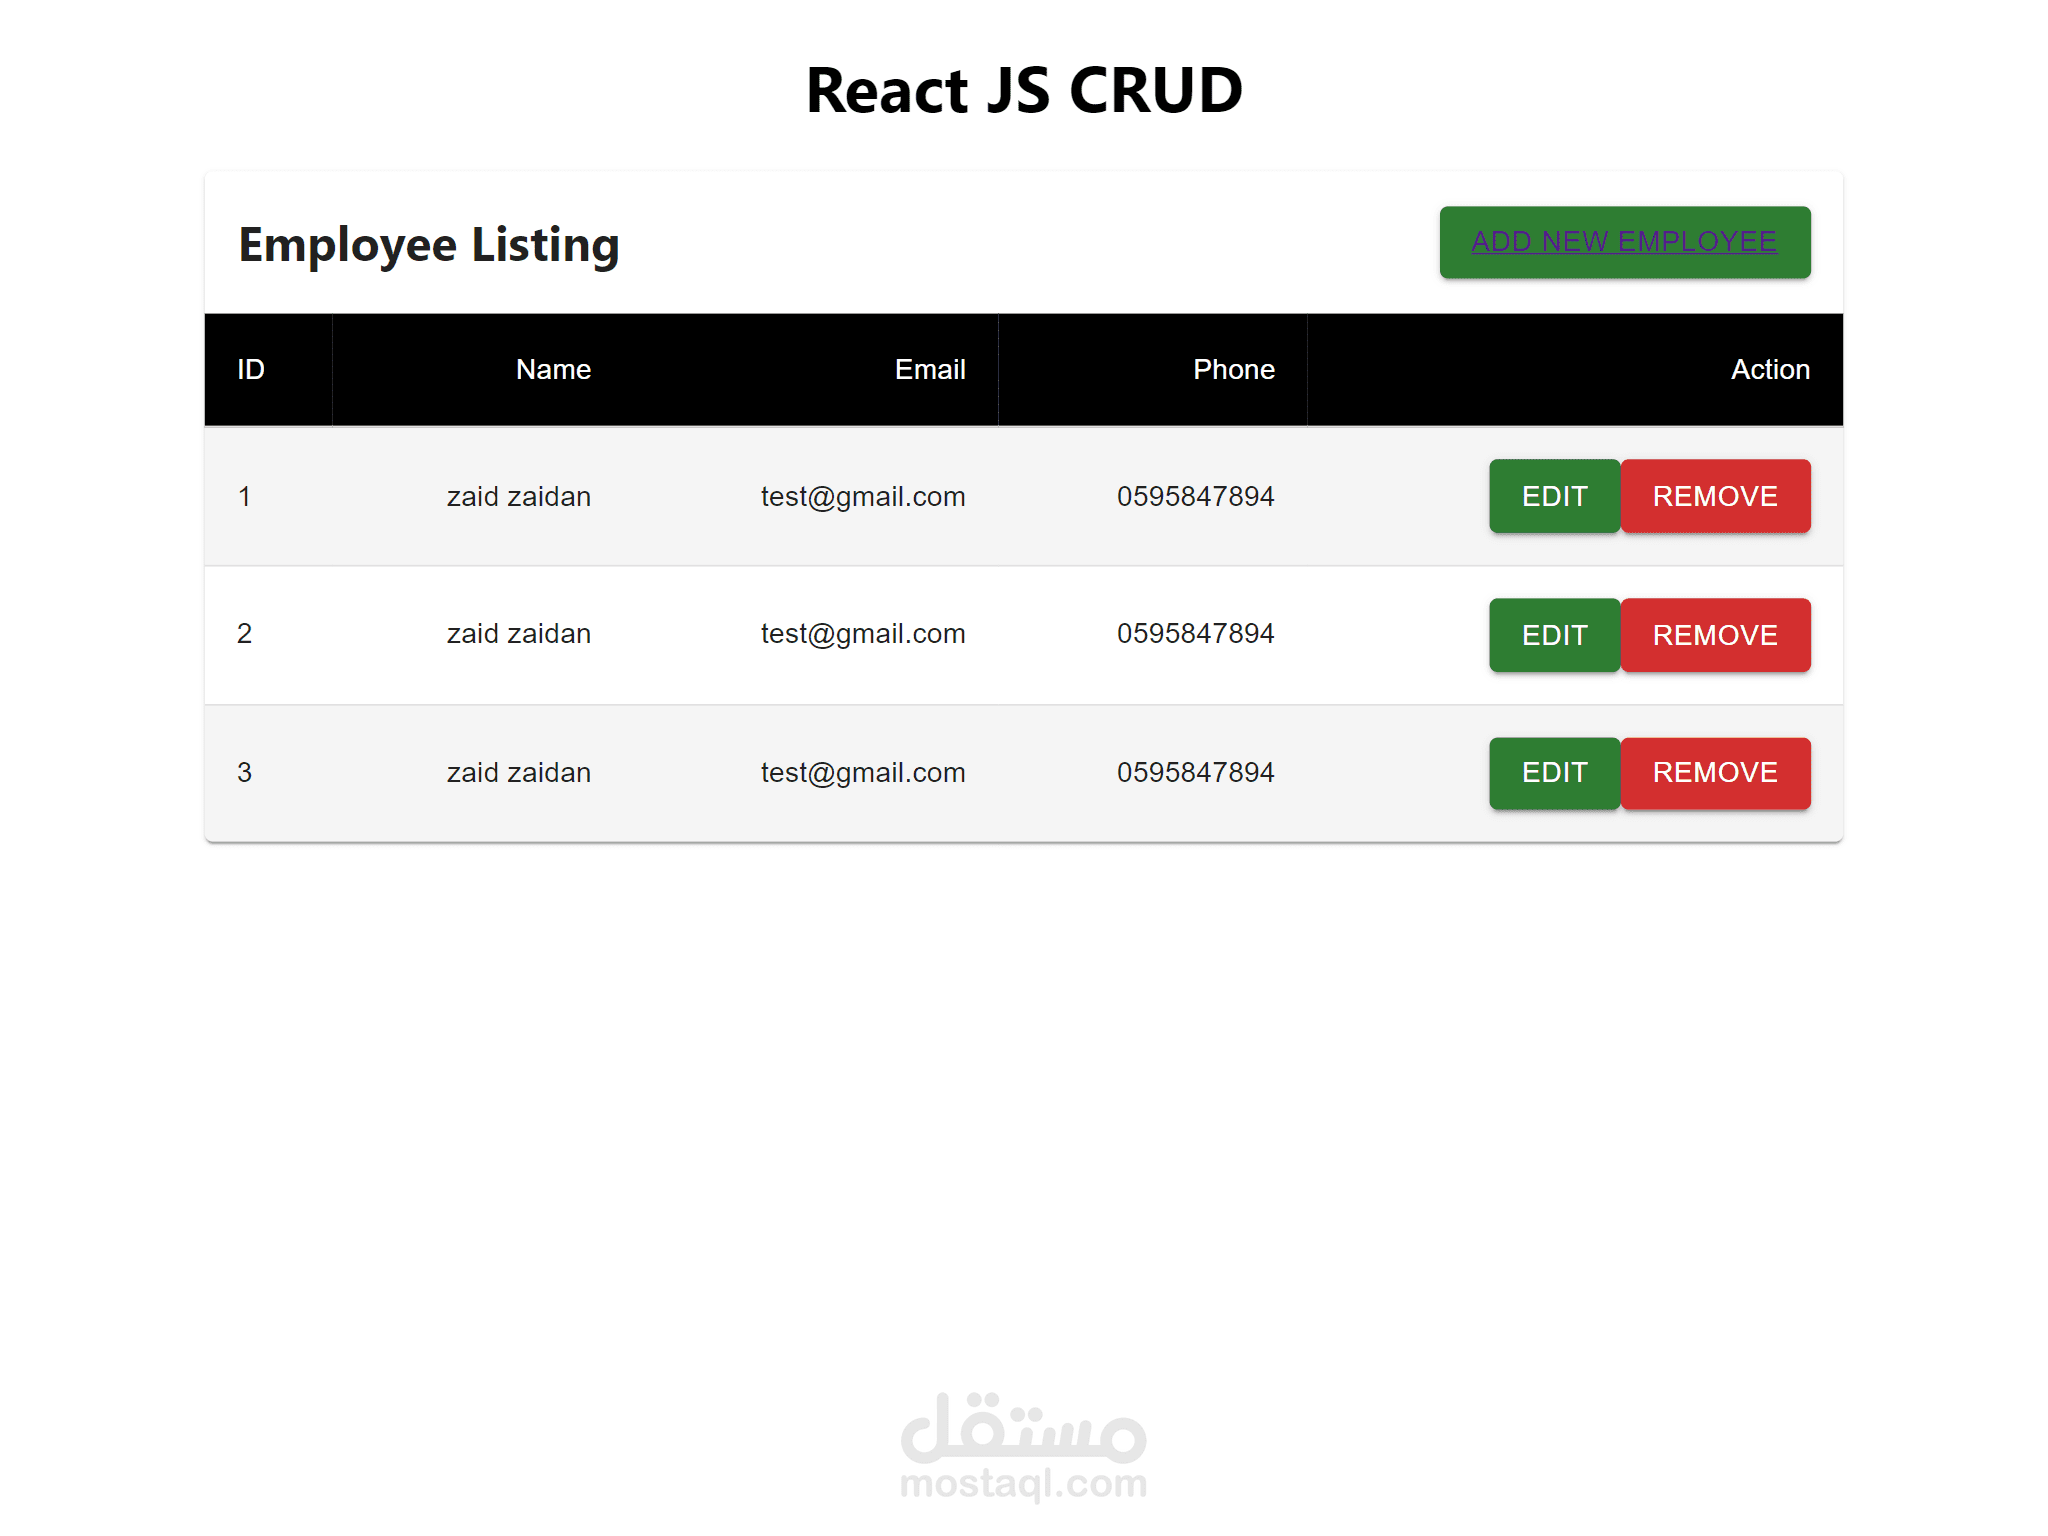This screenshot has height=1536, width=2048.
Task: Click the name in row 1
Action: tap(518, 497)
